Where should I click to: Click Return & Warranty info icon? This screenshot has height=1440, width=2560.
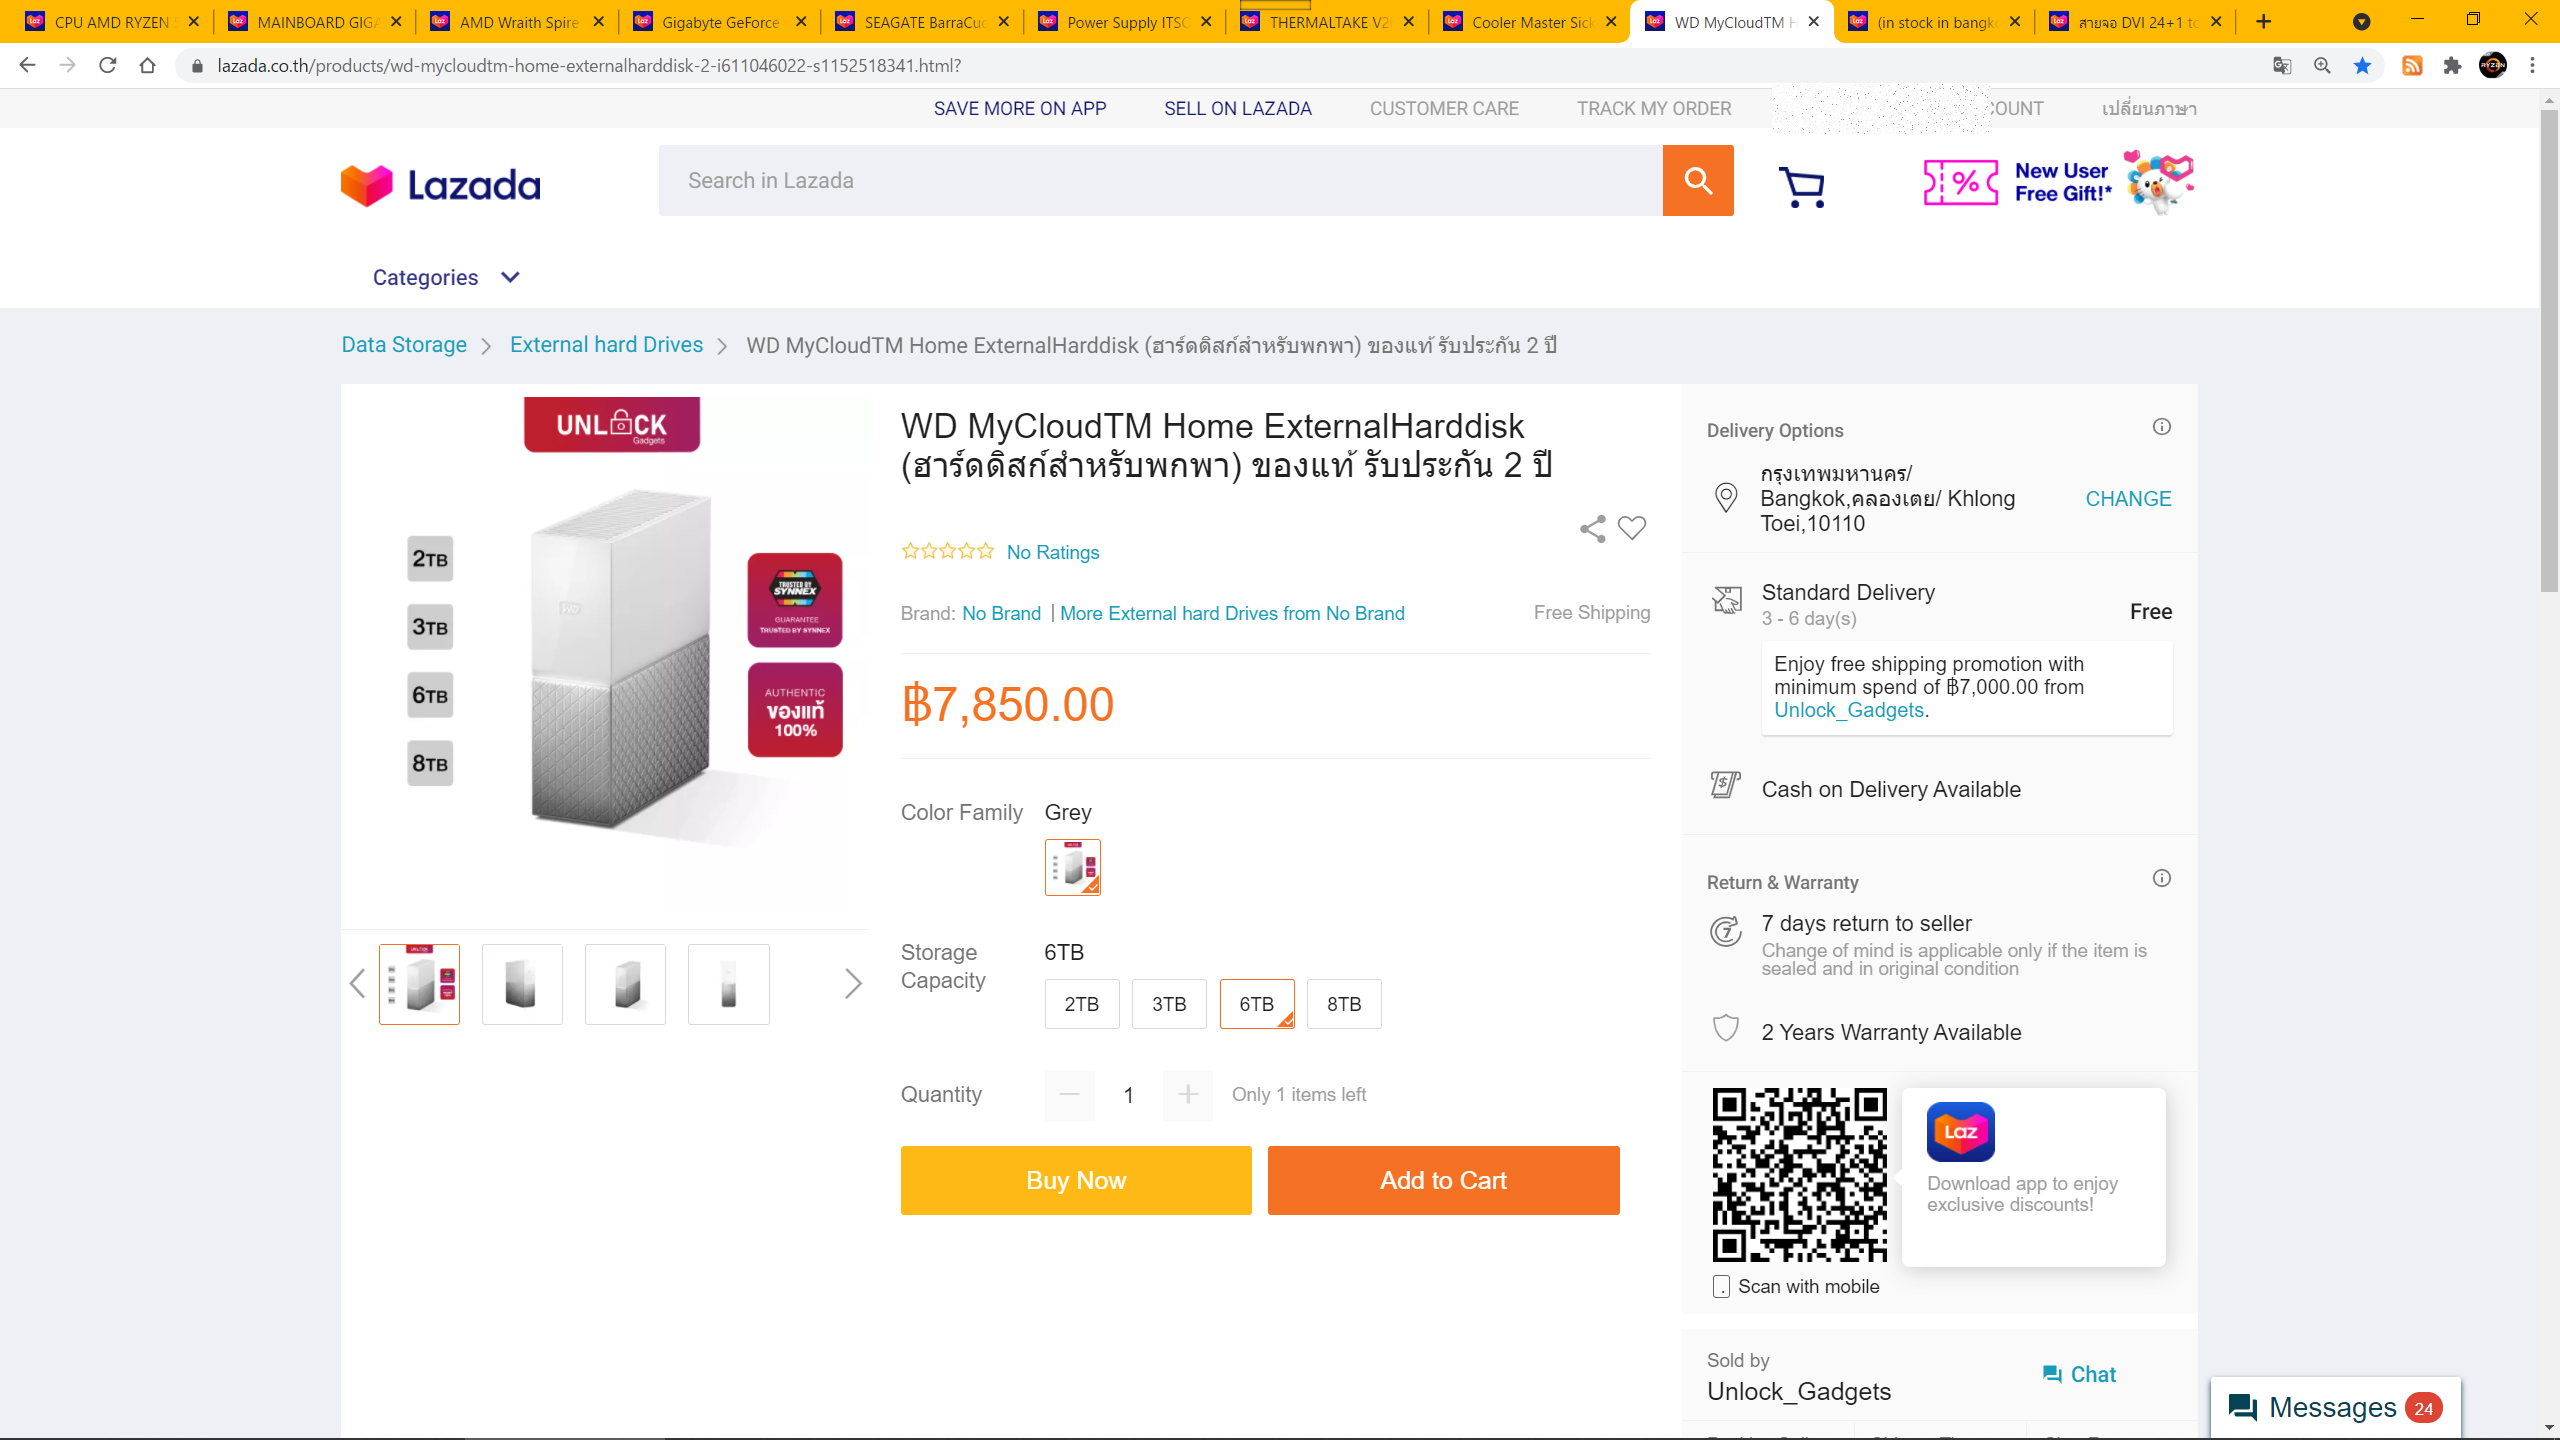pyautogui.click(x=2162, y=878)
